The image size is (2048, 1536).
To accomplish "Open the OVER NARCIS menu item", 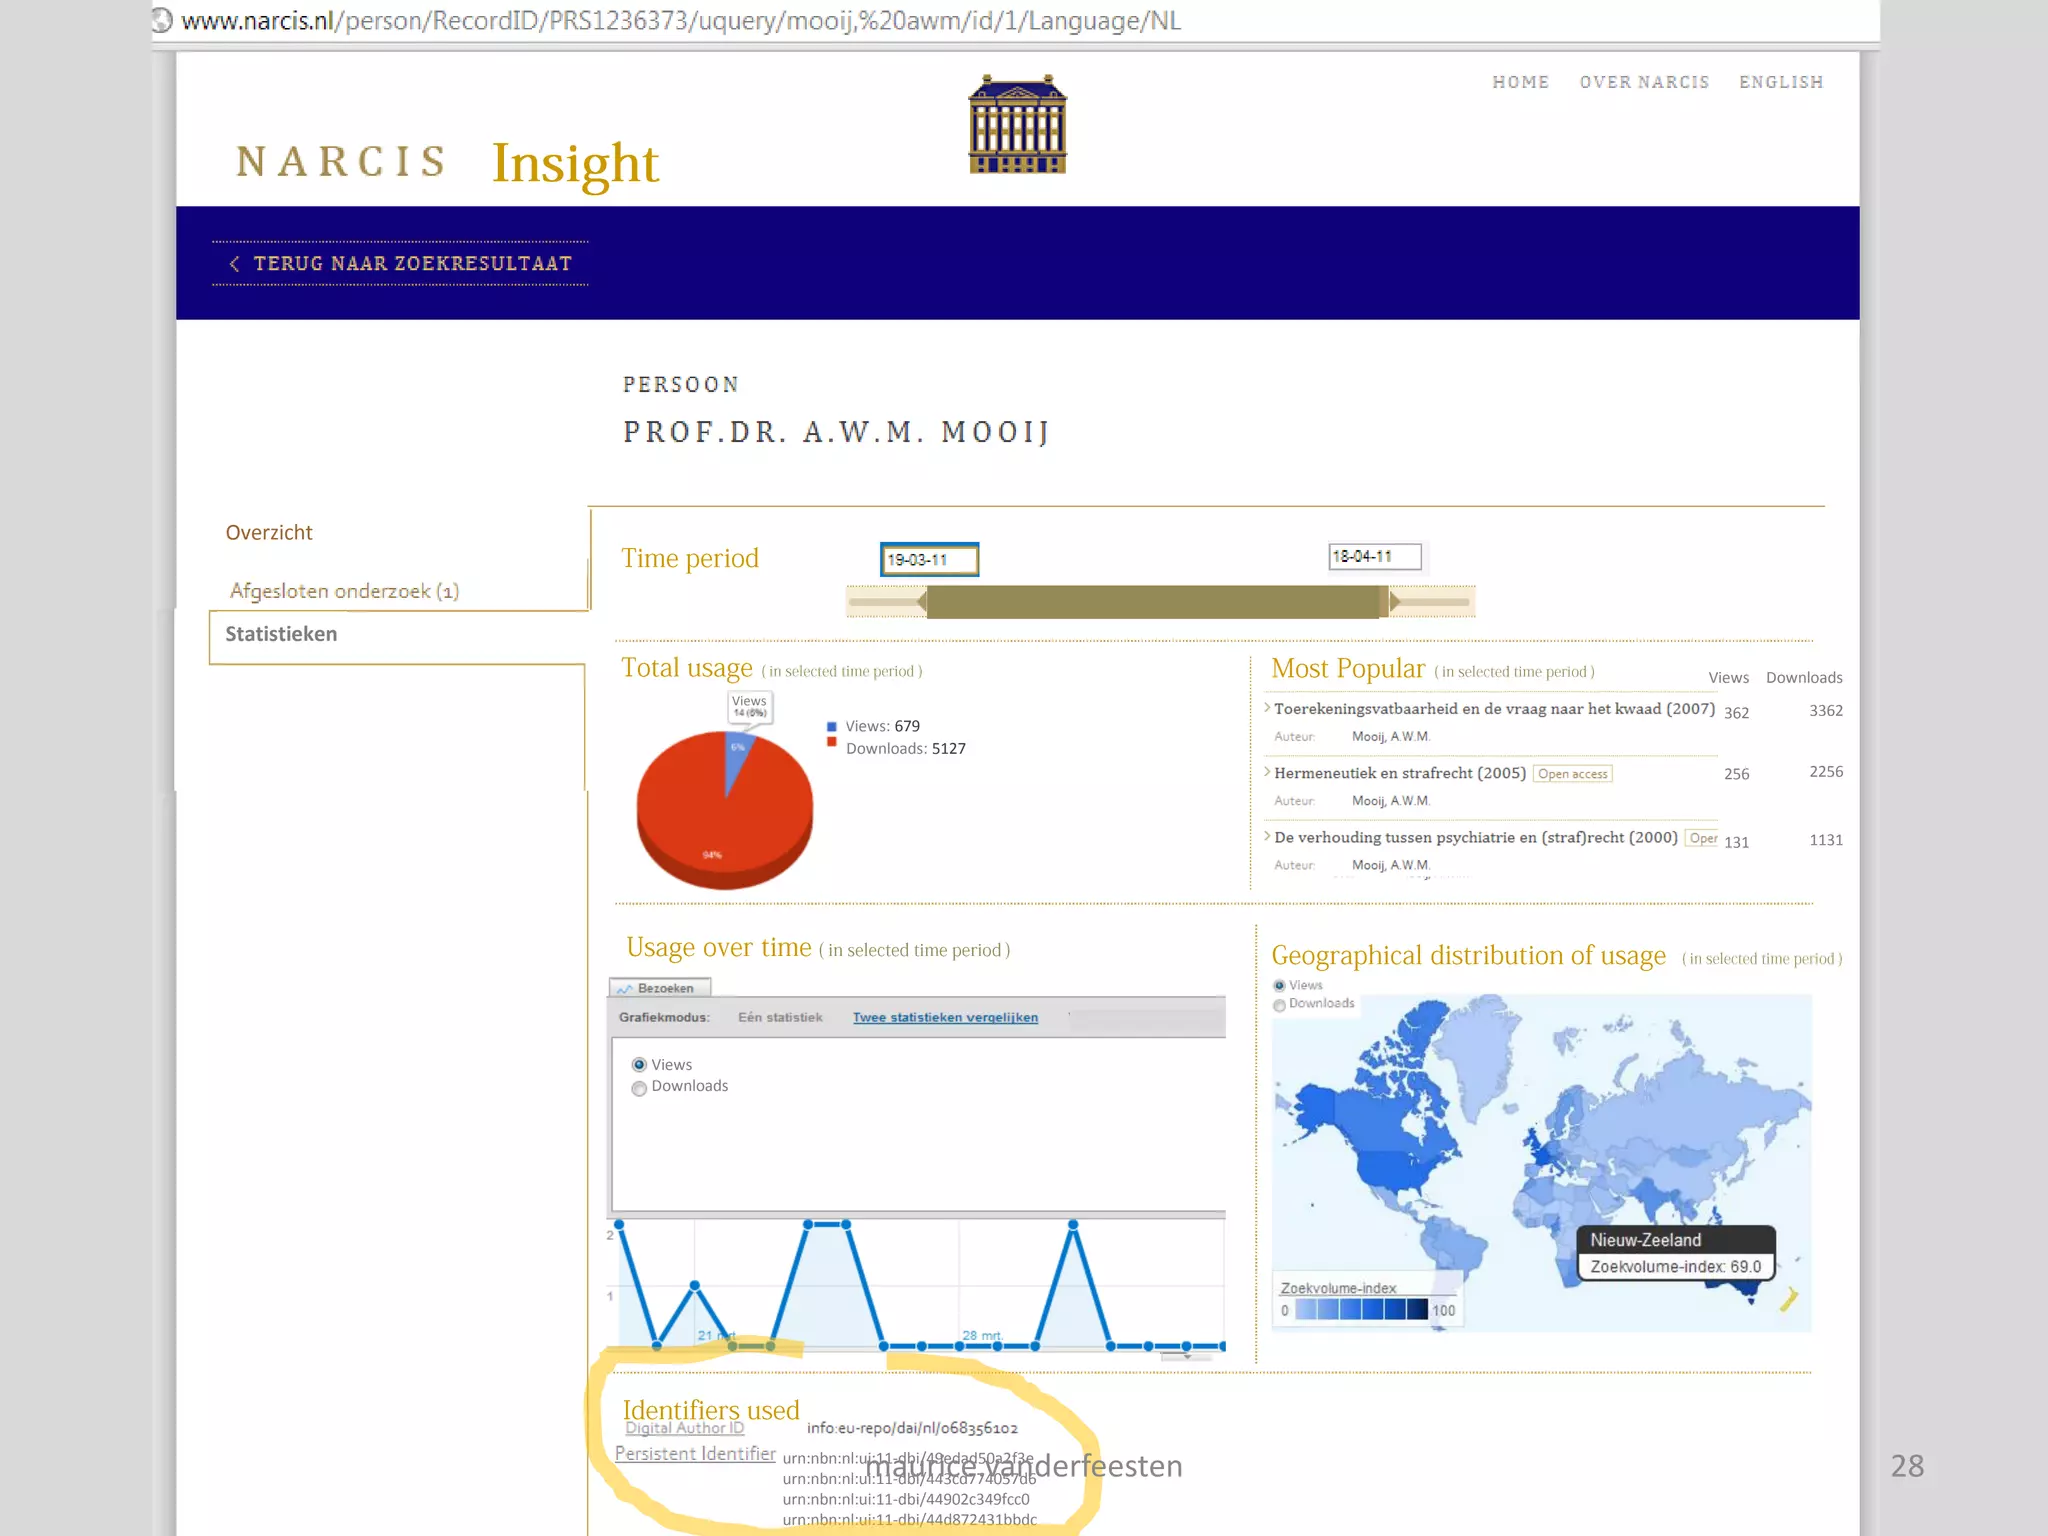I will click(x=1644, y=82).
